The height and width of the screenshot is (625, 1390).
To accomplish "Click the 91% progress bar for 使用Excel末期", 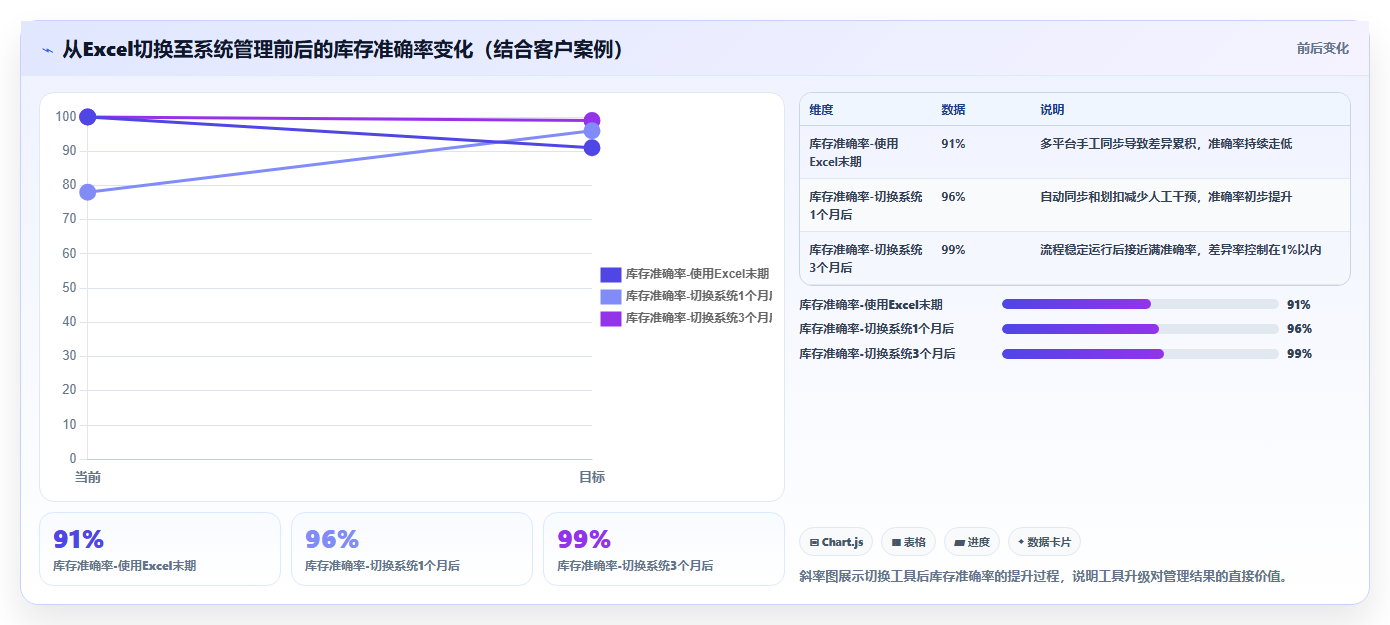I will coord(1140,304).
